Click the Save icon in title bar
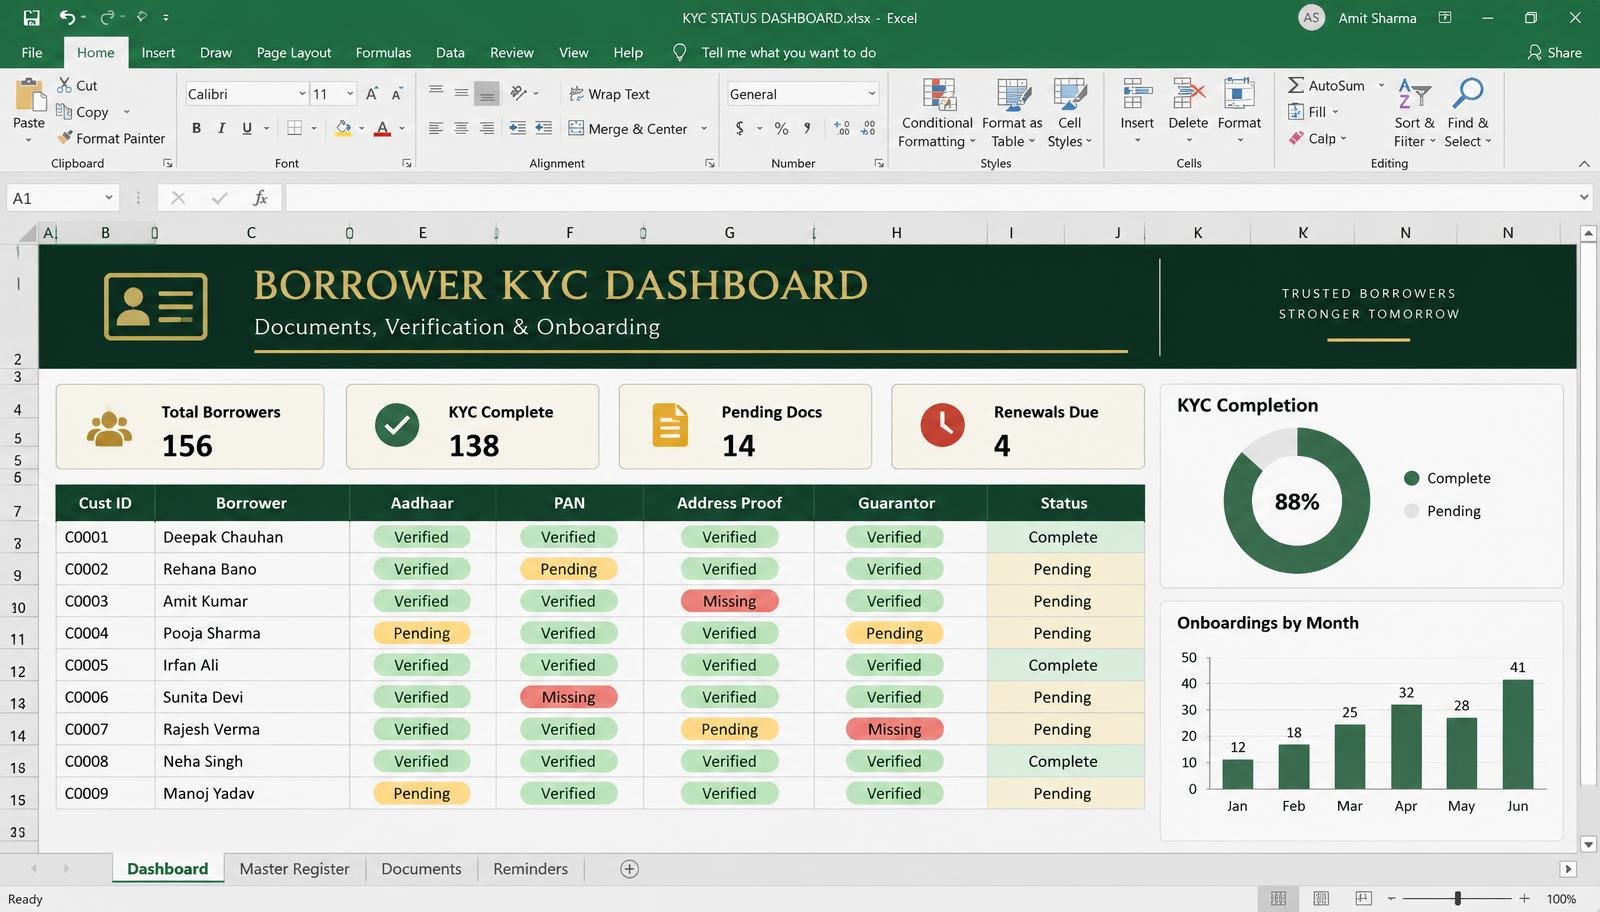 [x=31, y=17]
